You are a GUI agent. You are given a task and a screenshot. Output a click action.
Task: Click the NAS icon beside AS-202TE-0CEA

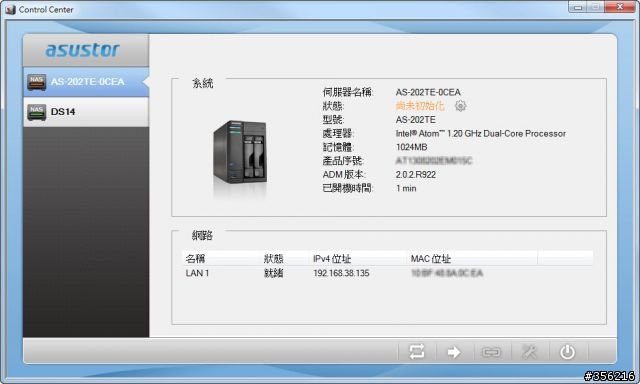click(37, 82)
